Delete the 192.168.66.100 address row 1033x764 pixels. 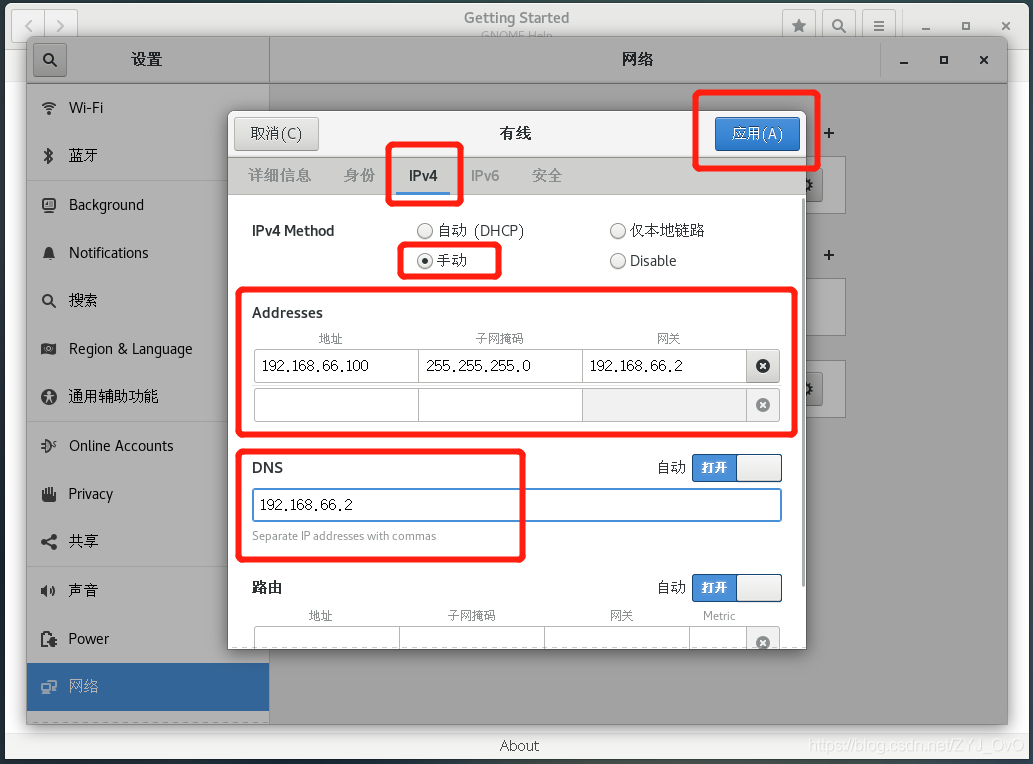[x=763, y=366]
